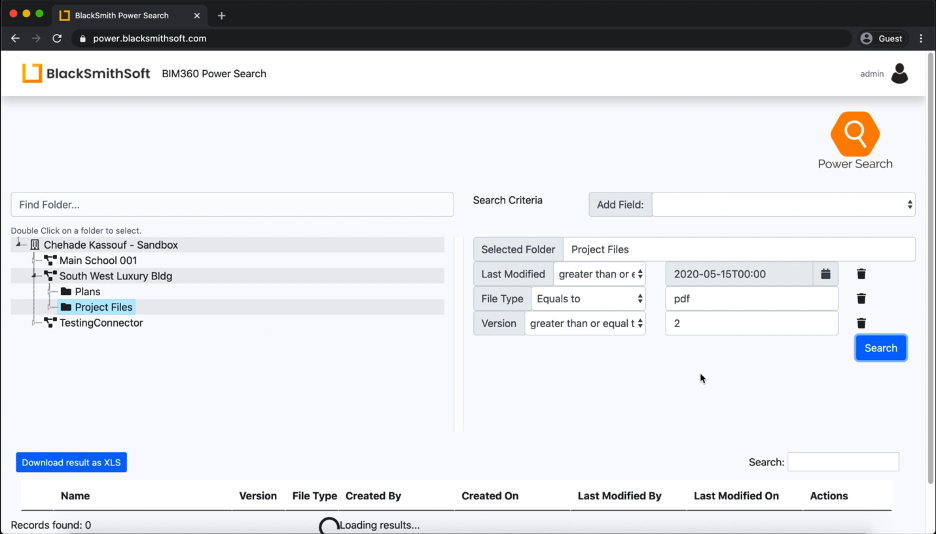936x534 pixels.
Task: Click the admin username text
Action: point(872,73)
